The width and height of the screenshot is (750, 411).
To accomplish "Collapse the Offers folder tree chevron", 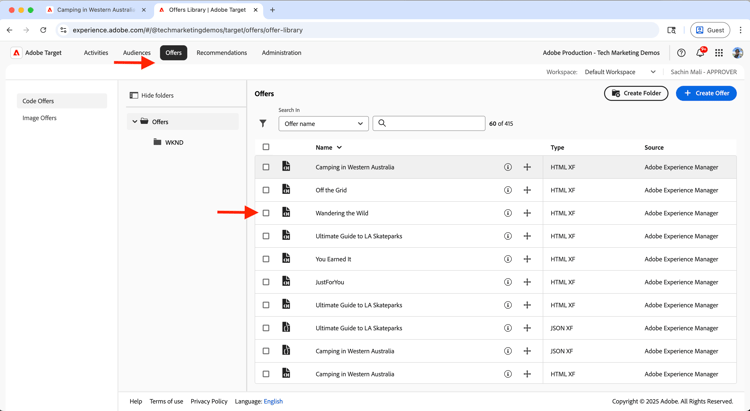I will coord(135,122).
